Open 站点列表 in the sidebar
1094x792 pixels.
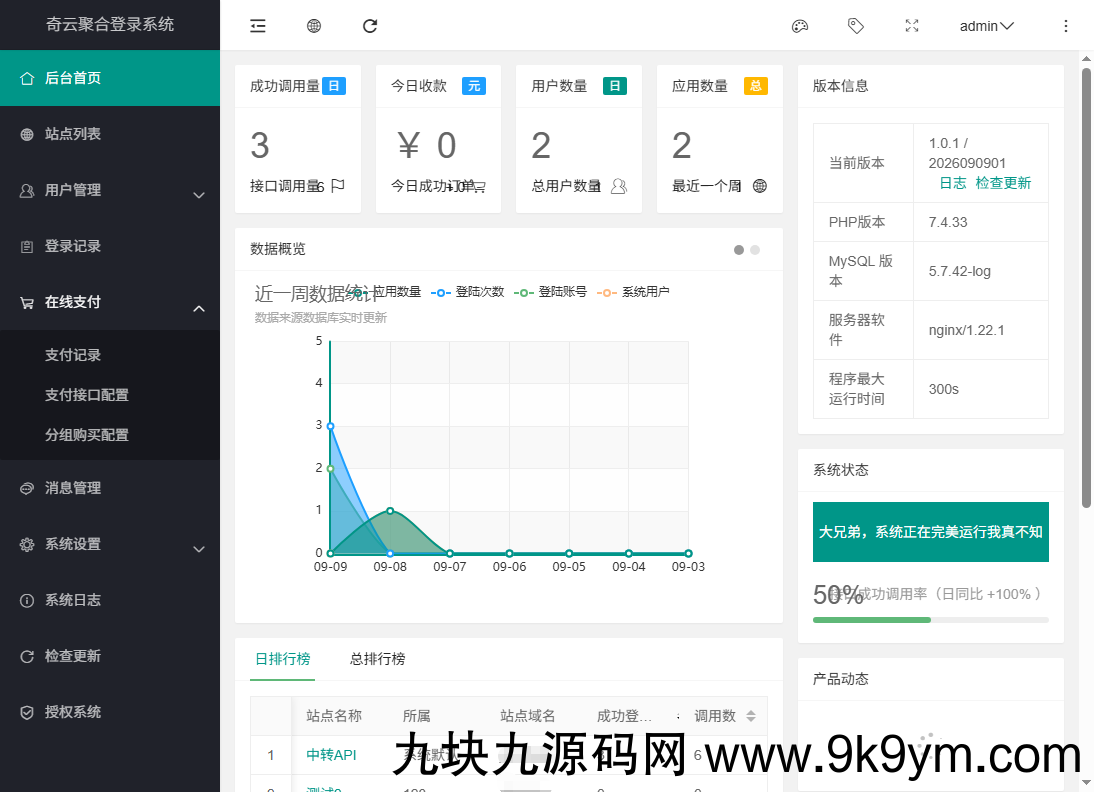point(110,134)
